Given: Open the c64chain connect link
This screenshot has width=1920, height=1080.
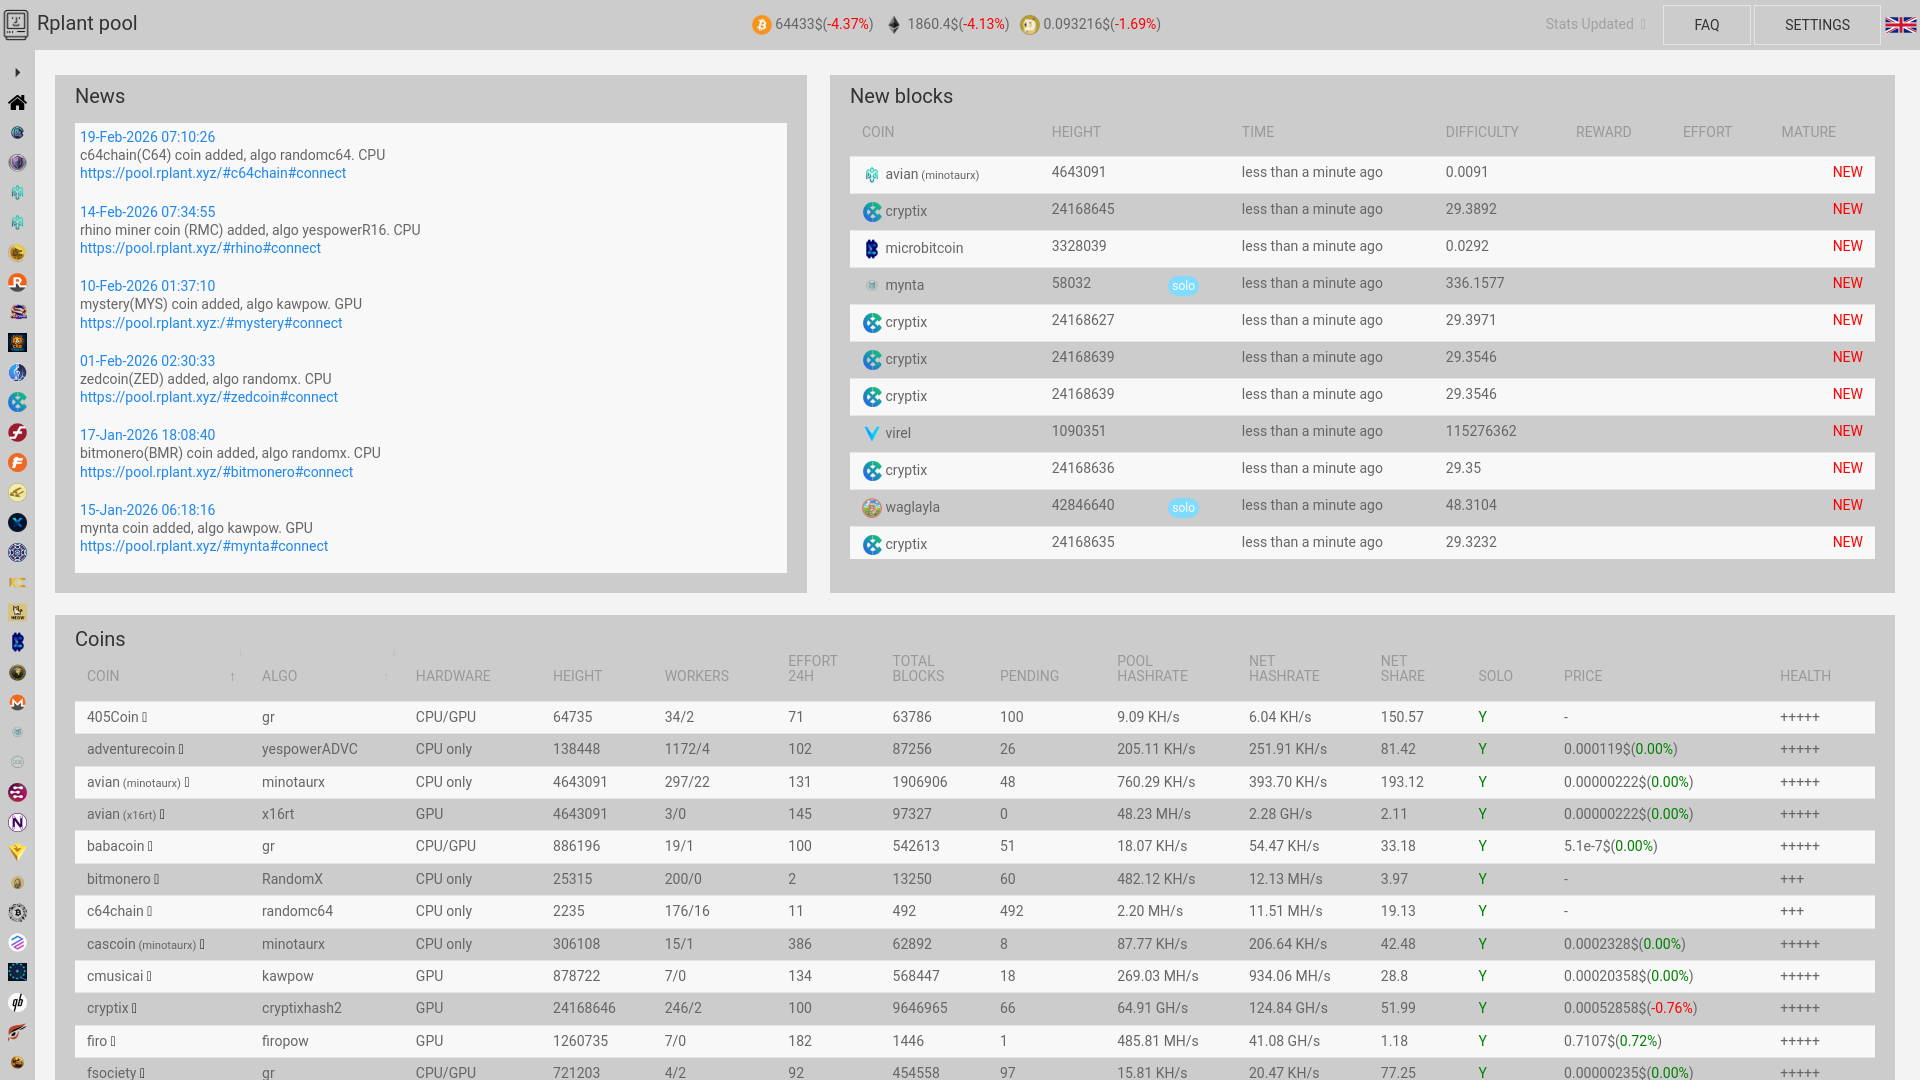Looking at the screenshot, I should [213, 173].
